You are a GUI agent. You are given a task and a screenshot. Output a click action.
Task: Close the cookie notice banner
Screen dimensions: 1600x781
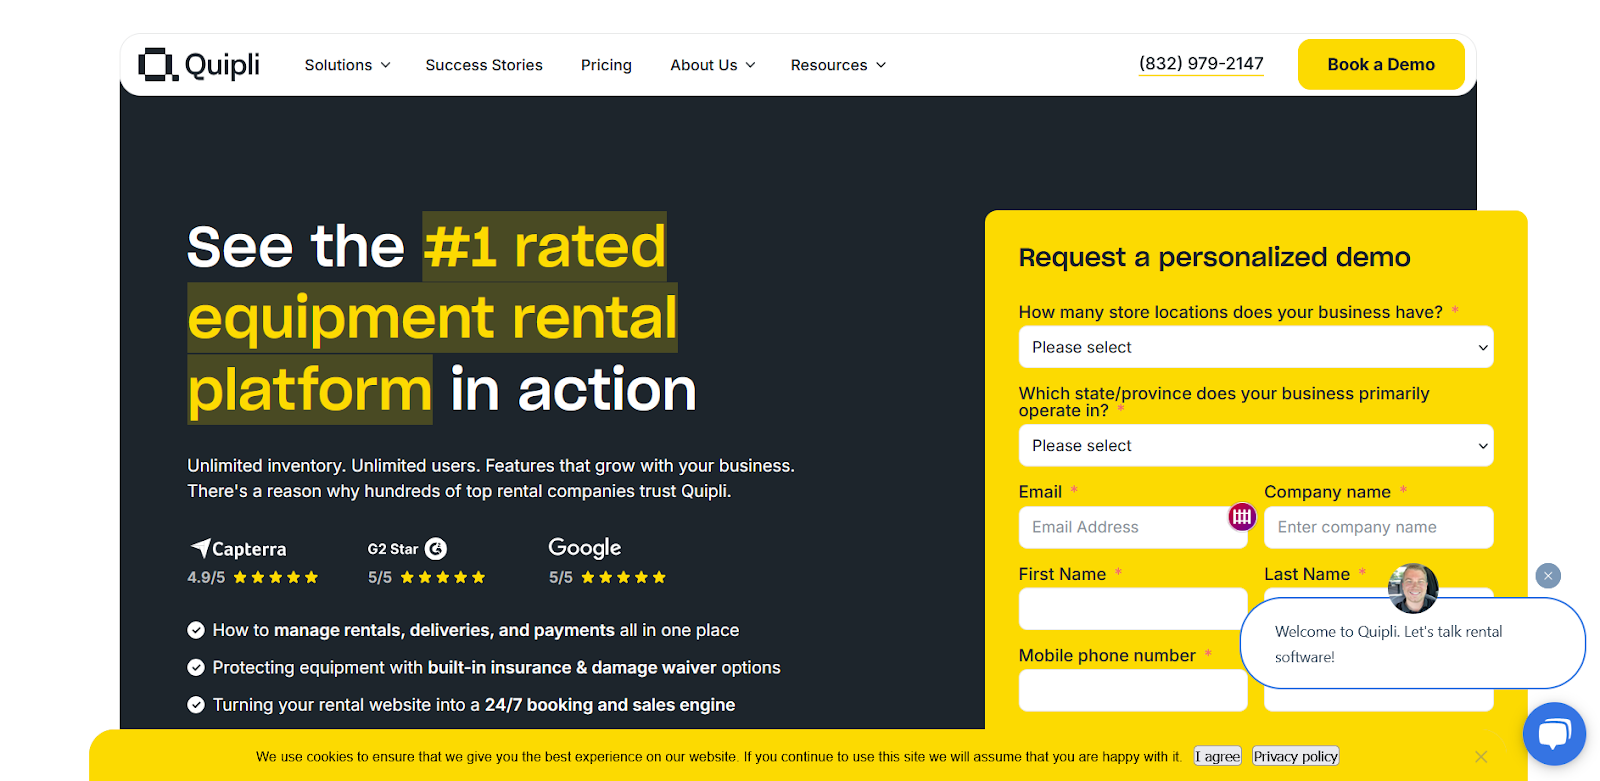click(x=1481, y=757)
